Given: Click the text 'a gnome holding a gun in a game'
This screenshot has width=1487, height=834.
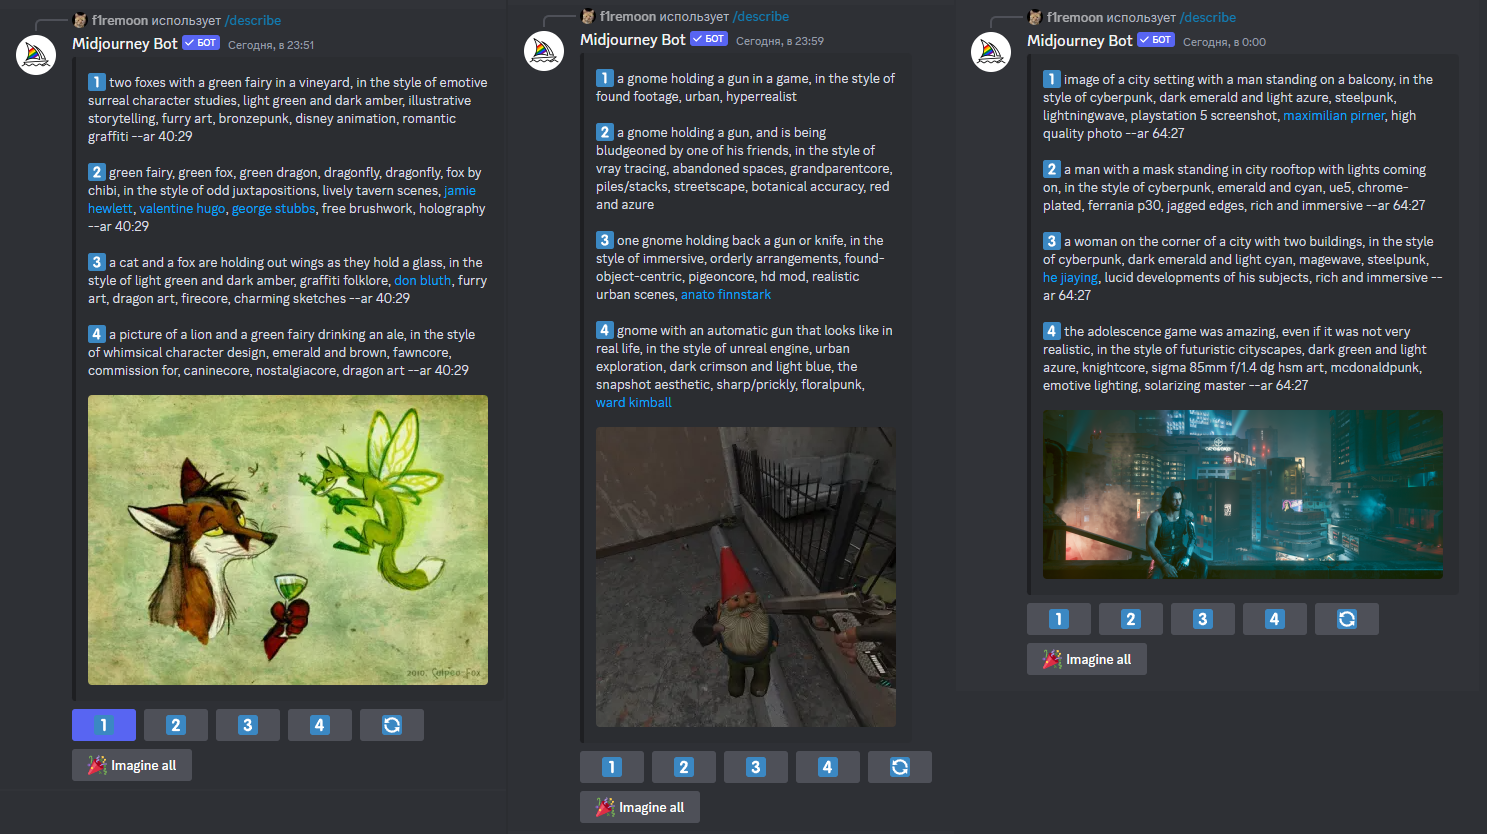Looking at the screenshot, I should click(713, 79).
